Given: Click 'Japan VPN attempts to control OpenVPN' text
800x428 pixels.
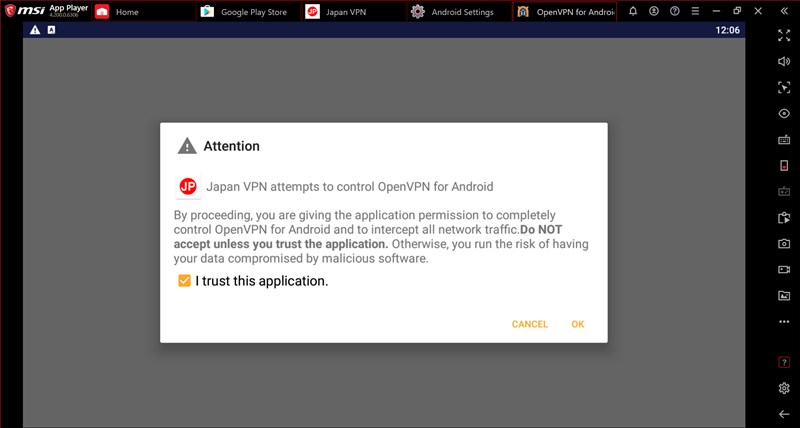Looking at the screenshot, I should pyautogui.click(x=349, y=187).
